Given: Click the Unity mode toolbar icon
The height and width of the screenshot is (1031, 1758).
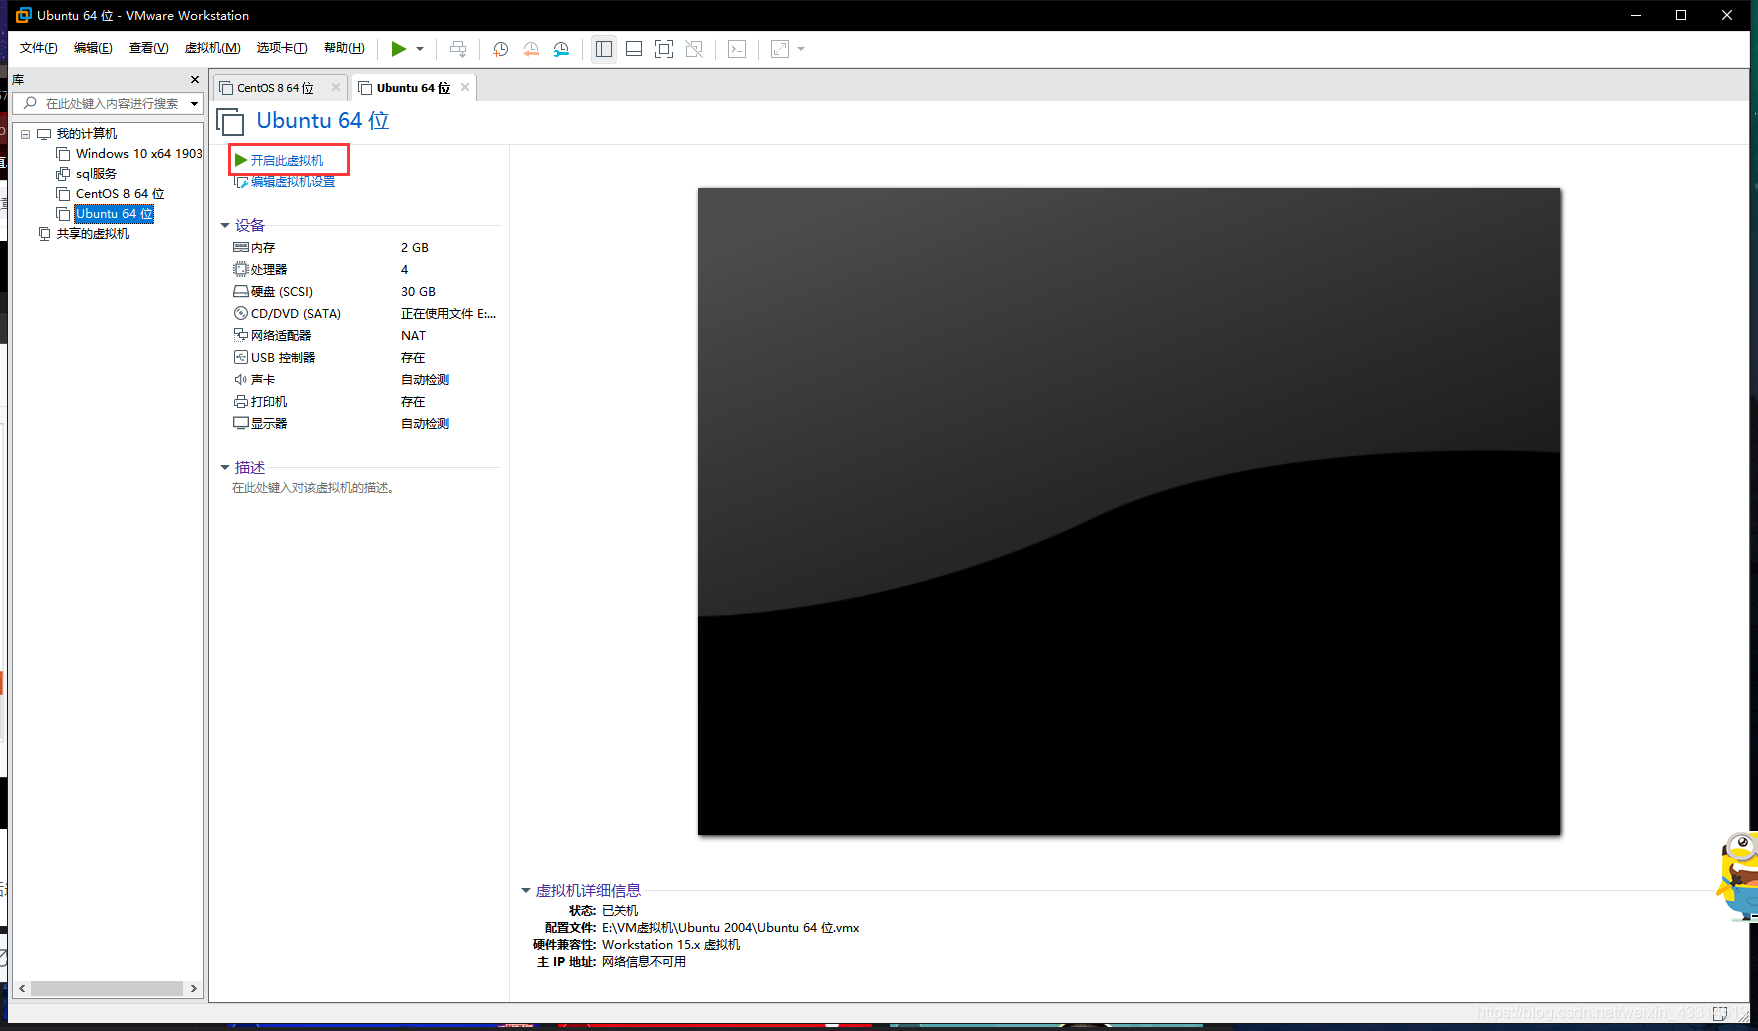Looking at the screenshot, I should (x=694, y=49).
